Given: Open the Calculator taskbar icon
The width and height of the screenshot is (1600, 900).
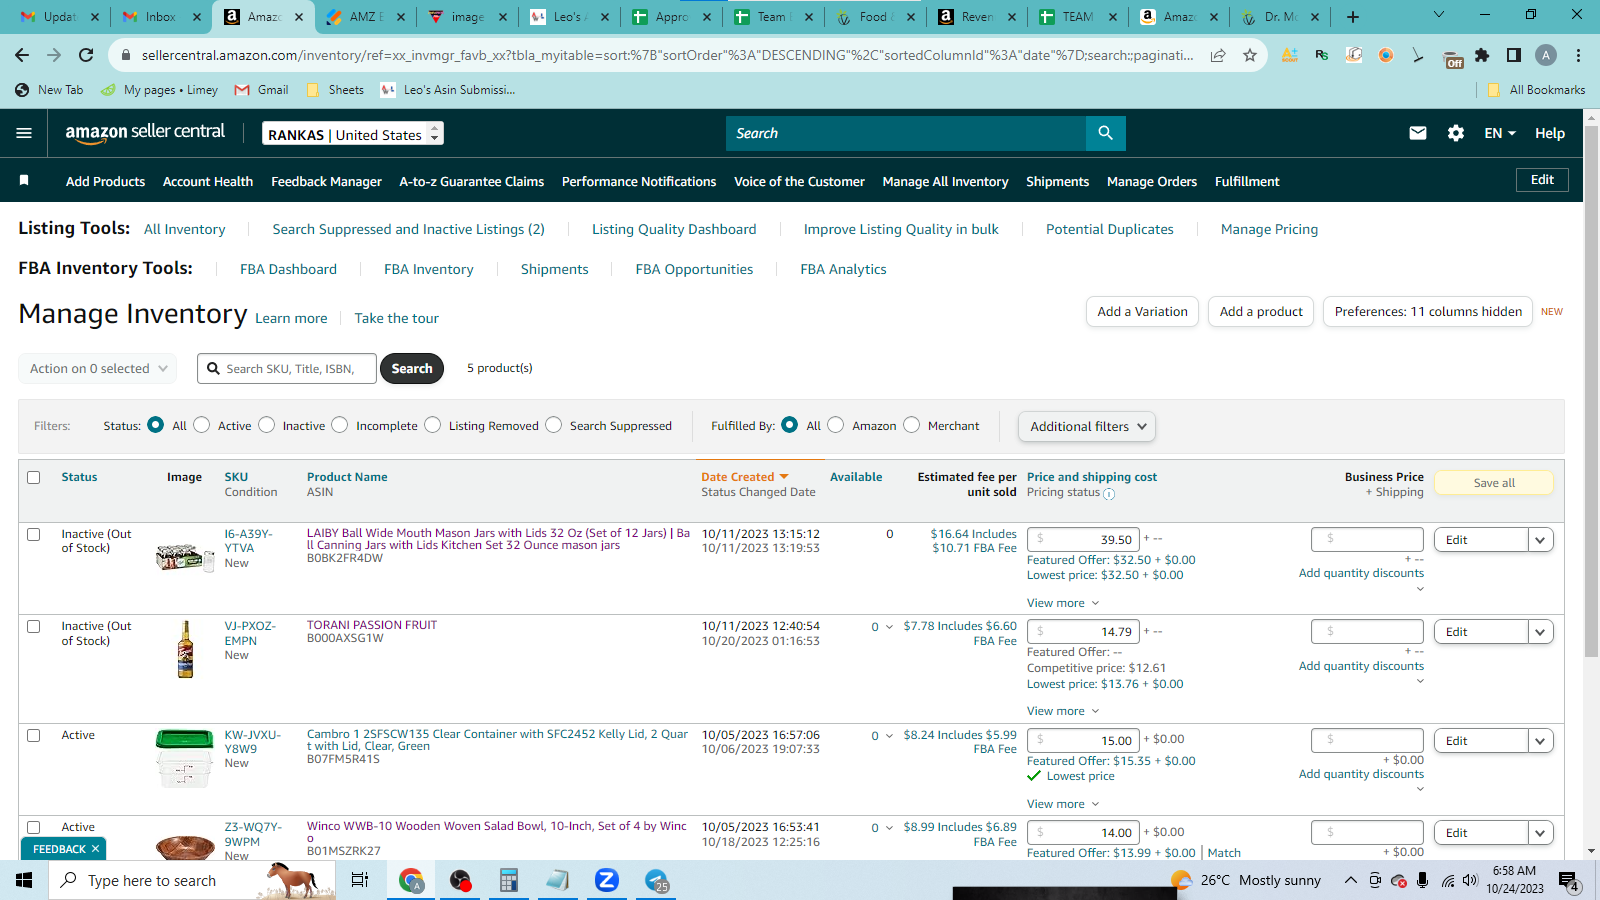Looking at the screenshot, I should [x=509, y=880].
